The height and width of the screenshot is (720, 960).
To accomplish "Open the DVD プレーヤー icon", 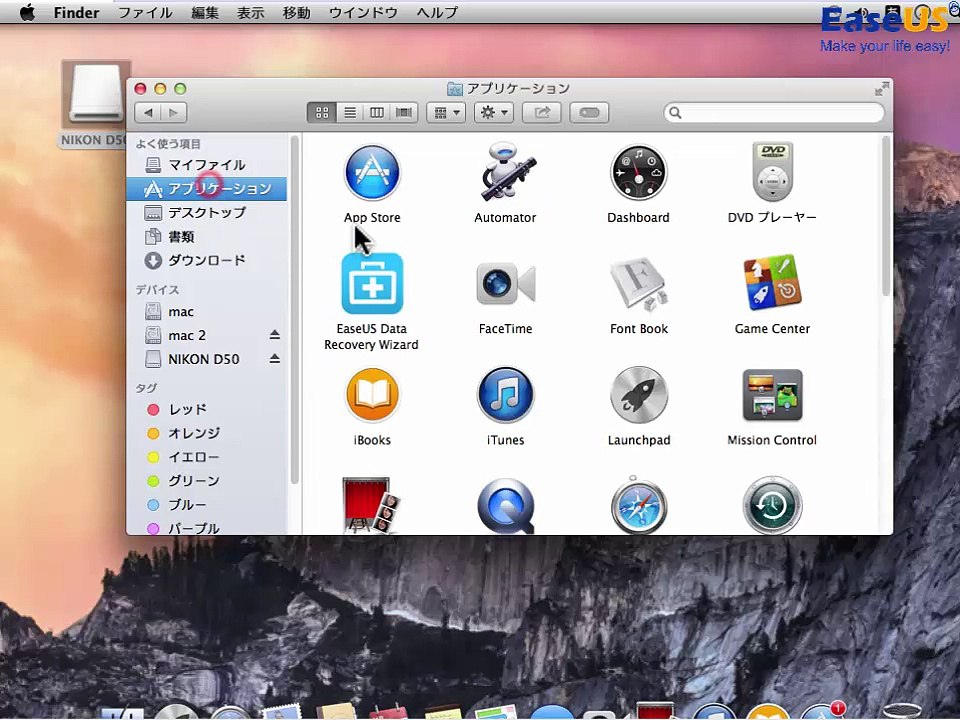I will pos(772,173).
